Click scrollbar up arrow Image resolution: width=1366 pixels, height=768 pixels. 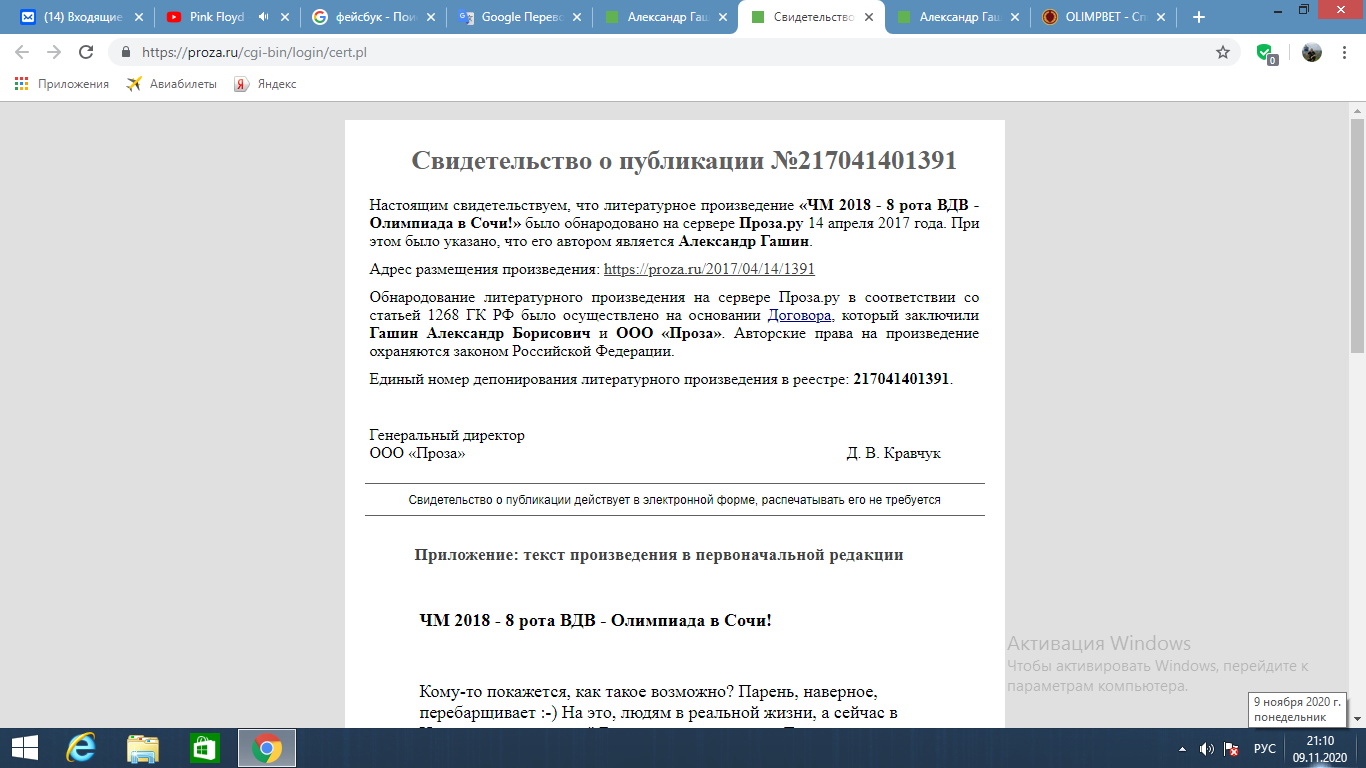(1357, 108)
